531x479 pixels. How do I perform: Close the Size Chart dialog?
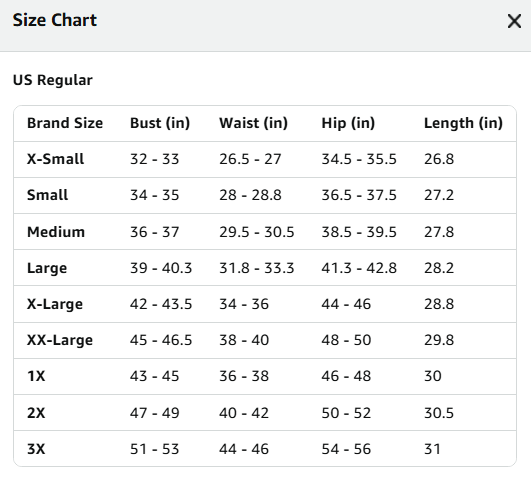pos(514,21)
